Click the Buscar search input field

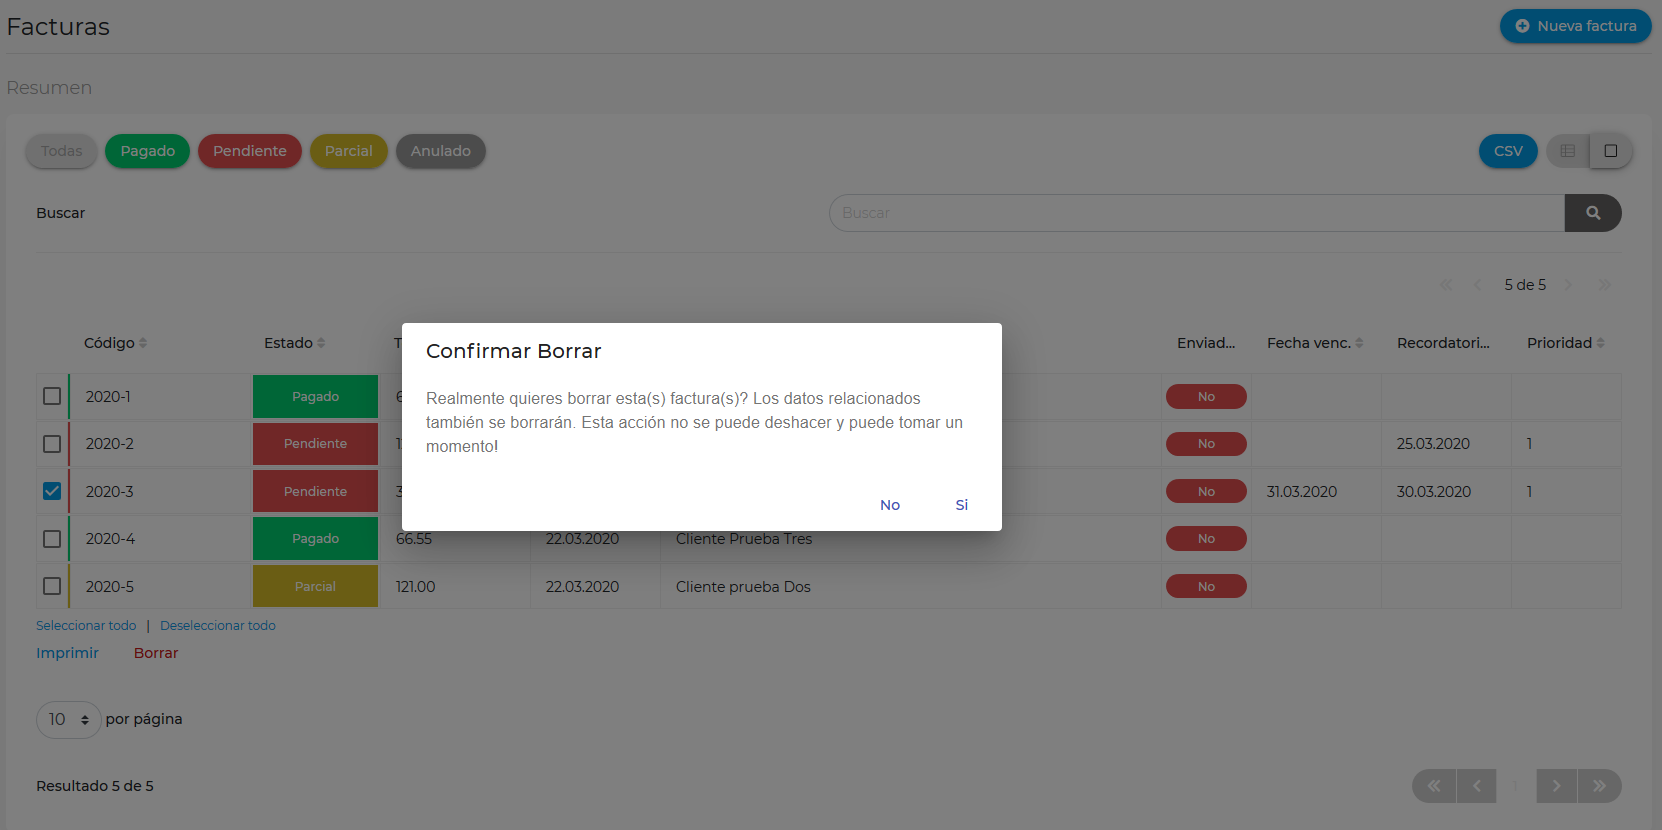[x=1196, y=213]
